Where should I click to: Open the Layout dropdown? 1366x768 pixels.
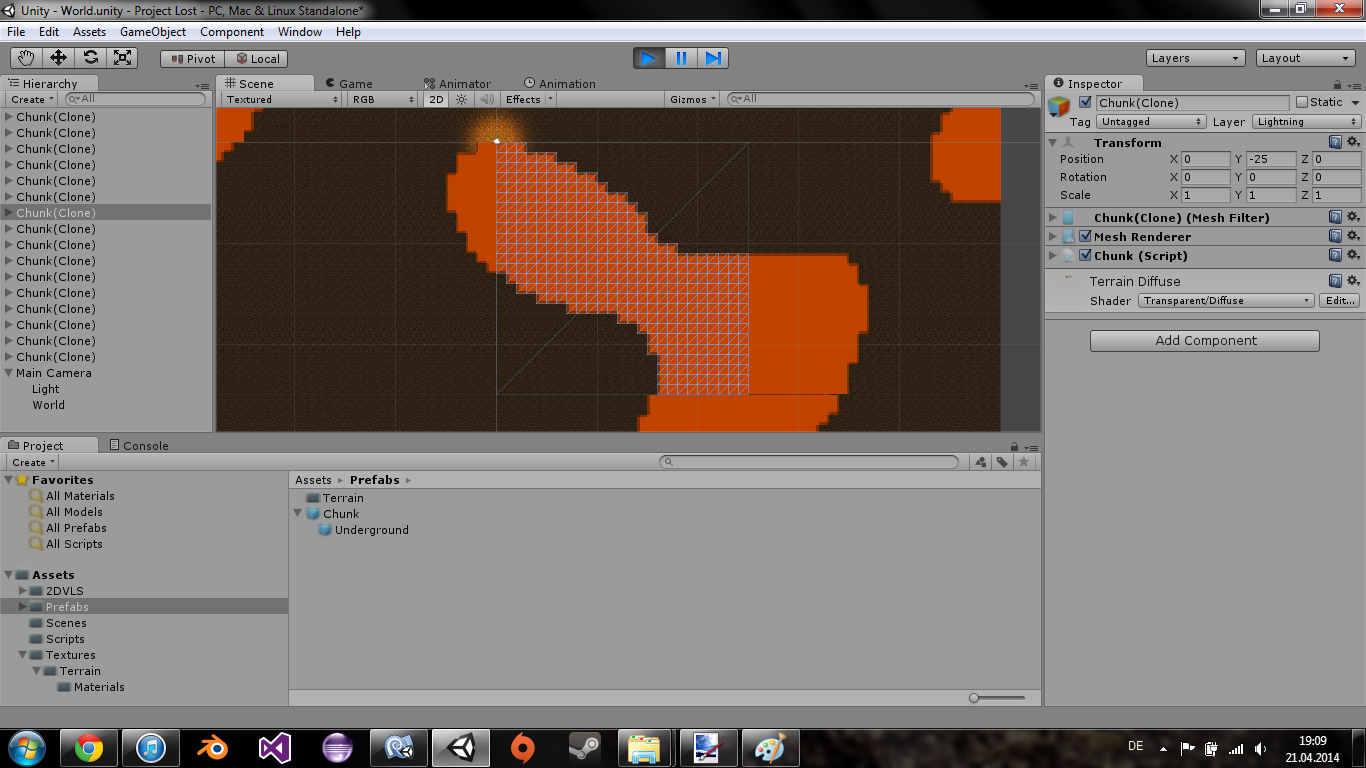coord(1306,58)
